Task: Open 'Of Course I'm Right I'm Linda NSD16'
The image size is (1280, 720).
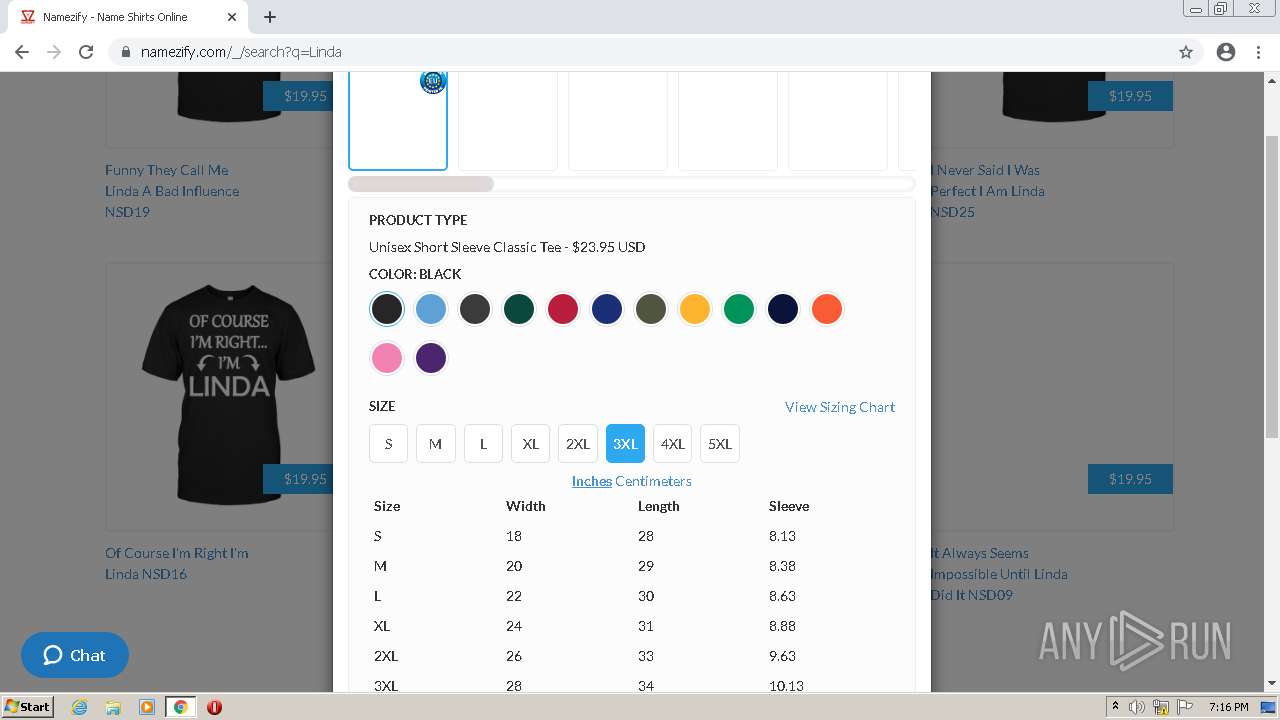Action: 177,563
